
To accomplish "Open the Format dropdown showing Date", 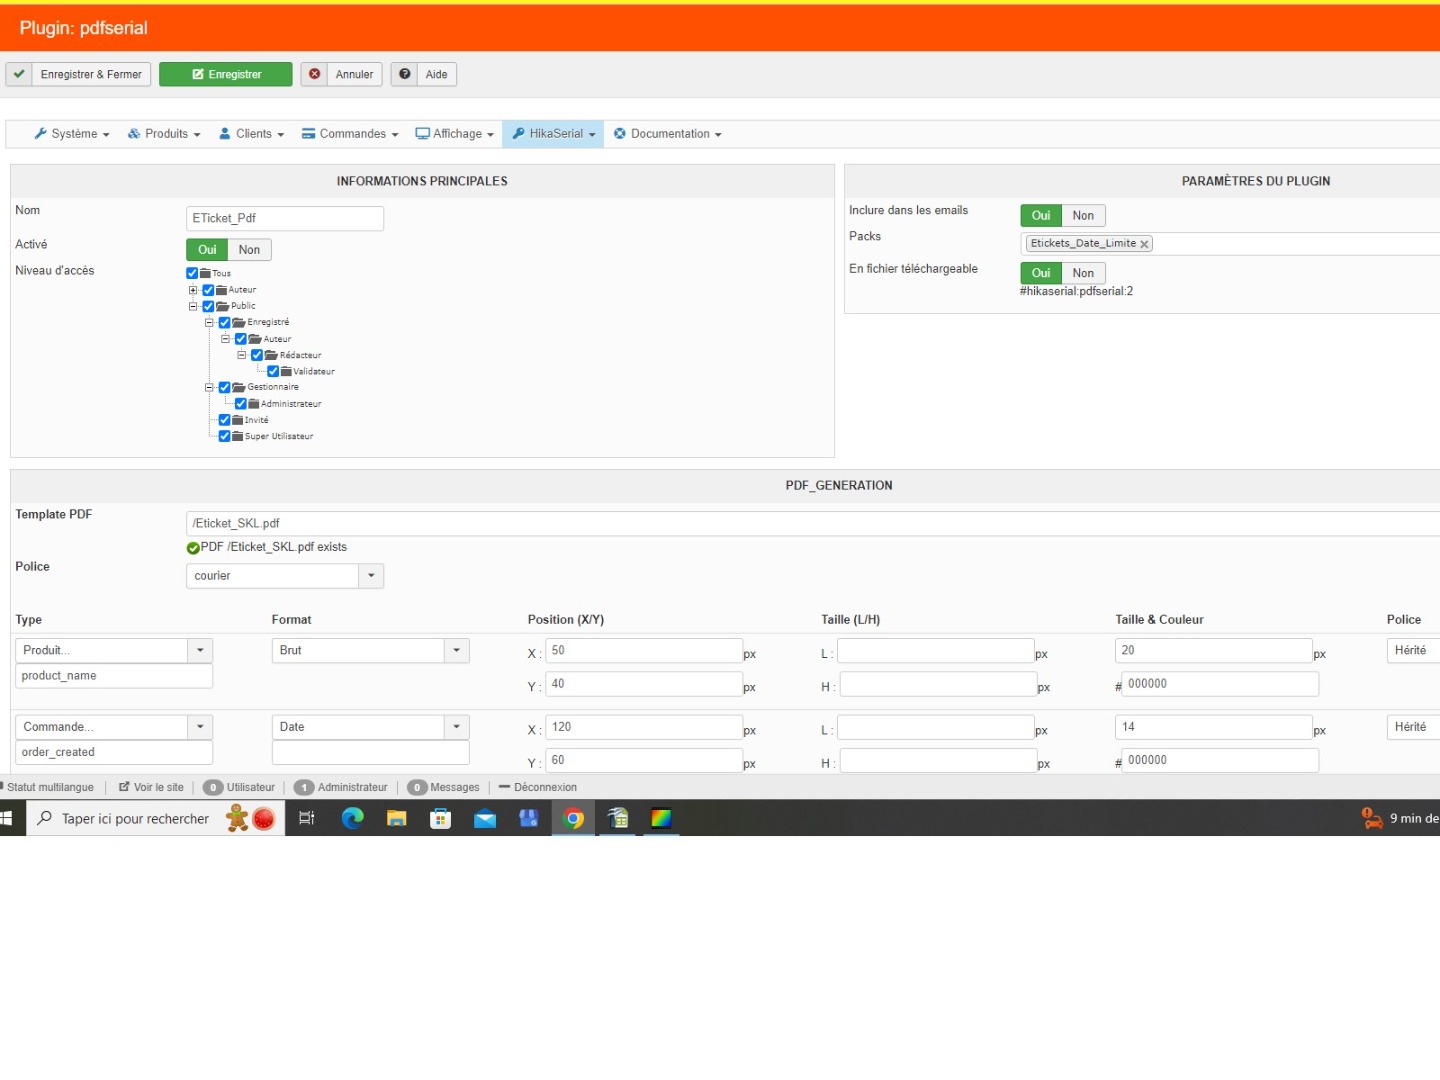I will (371, 727).
